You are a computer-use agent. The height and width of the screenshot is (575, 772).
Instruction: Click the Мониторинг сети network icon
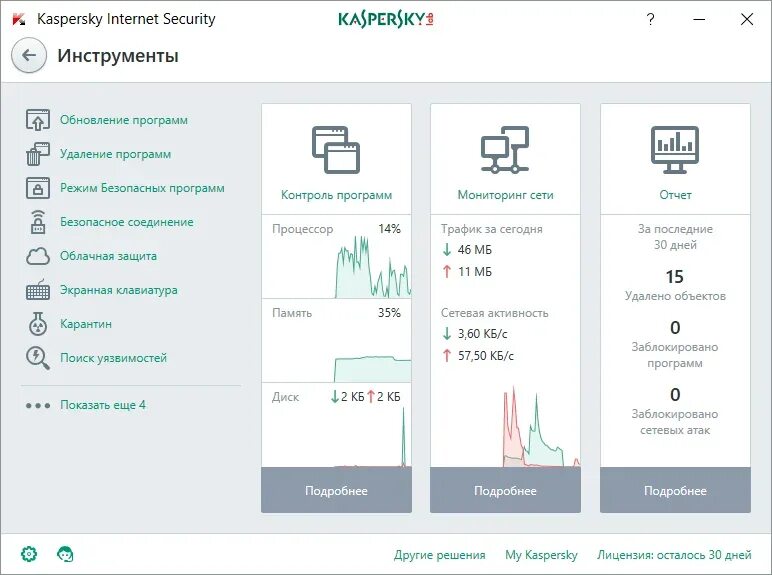click(x=505, y=150)
